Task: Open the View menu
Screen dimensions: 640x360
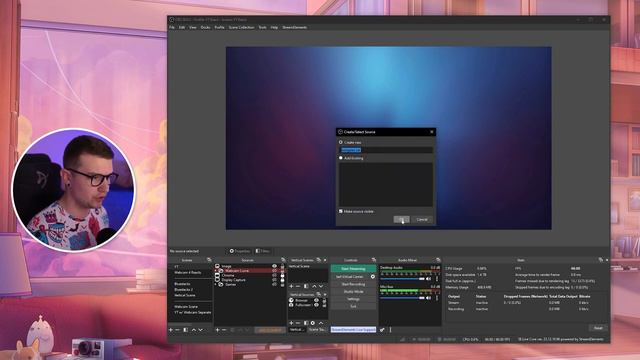Action: tap(193, 27)
